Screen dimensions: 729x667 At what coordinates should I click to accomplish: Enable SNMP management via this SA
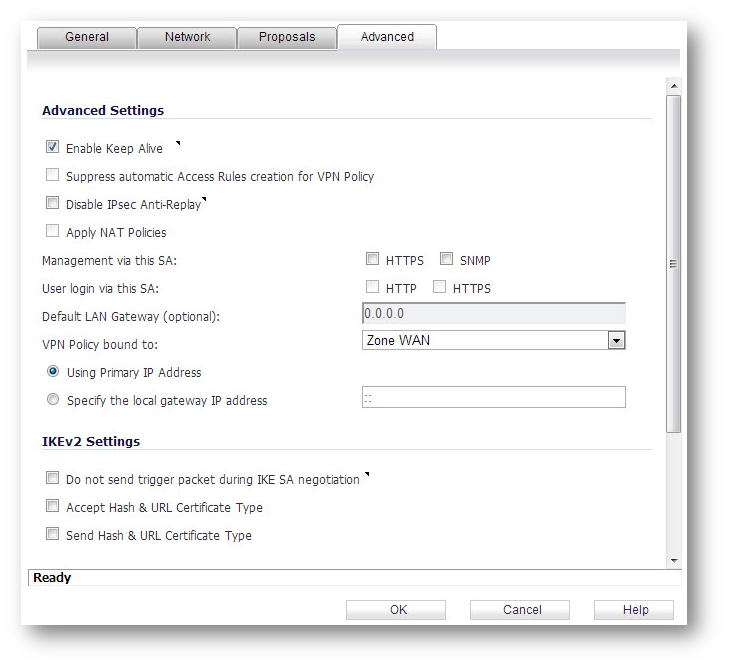[x=446, y=258]
